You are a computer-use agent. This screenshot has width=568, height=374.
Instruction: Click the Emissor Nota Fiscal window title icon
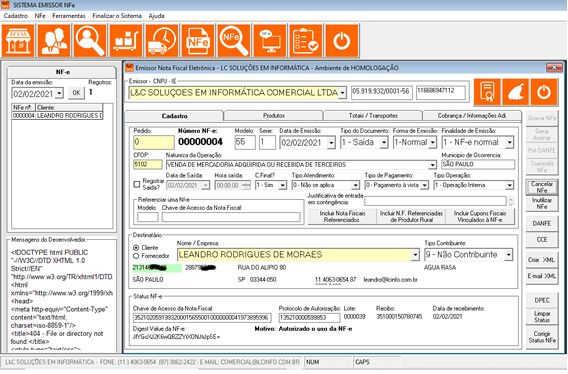click(x=129, y=67)
